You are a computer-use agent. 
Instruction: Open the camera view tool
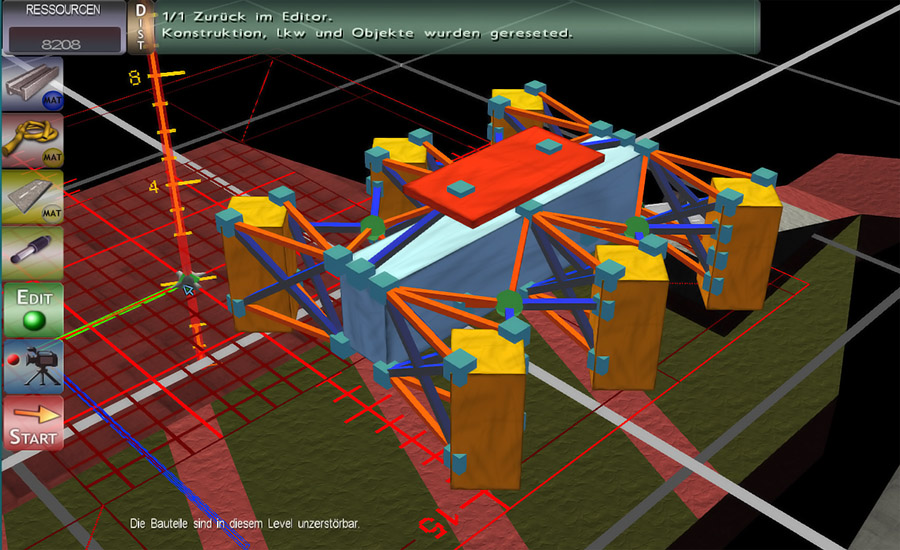point(33,366)
